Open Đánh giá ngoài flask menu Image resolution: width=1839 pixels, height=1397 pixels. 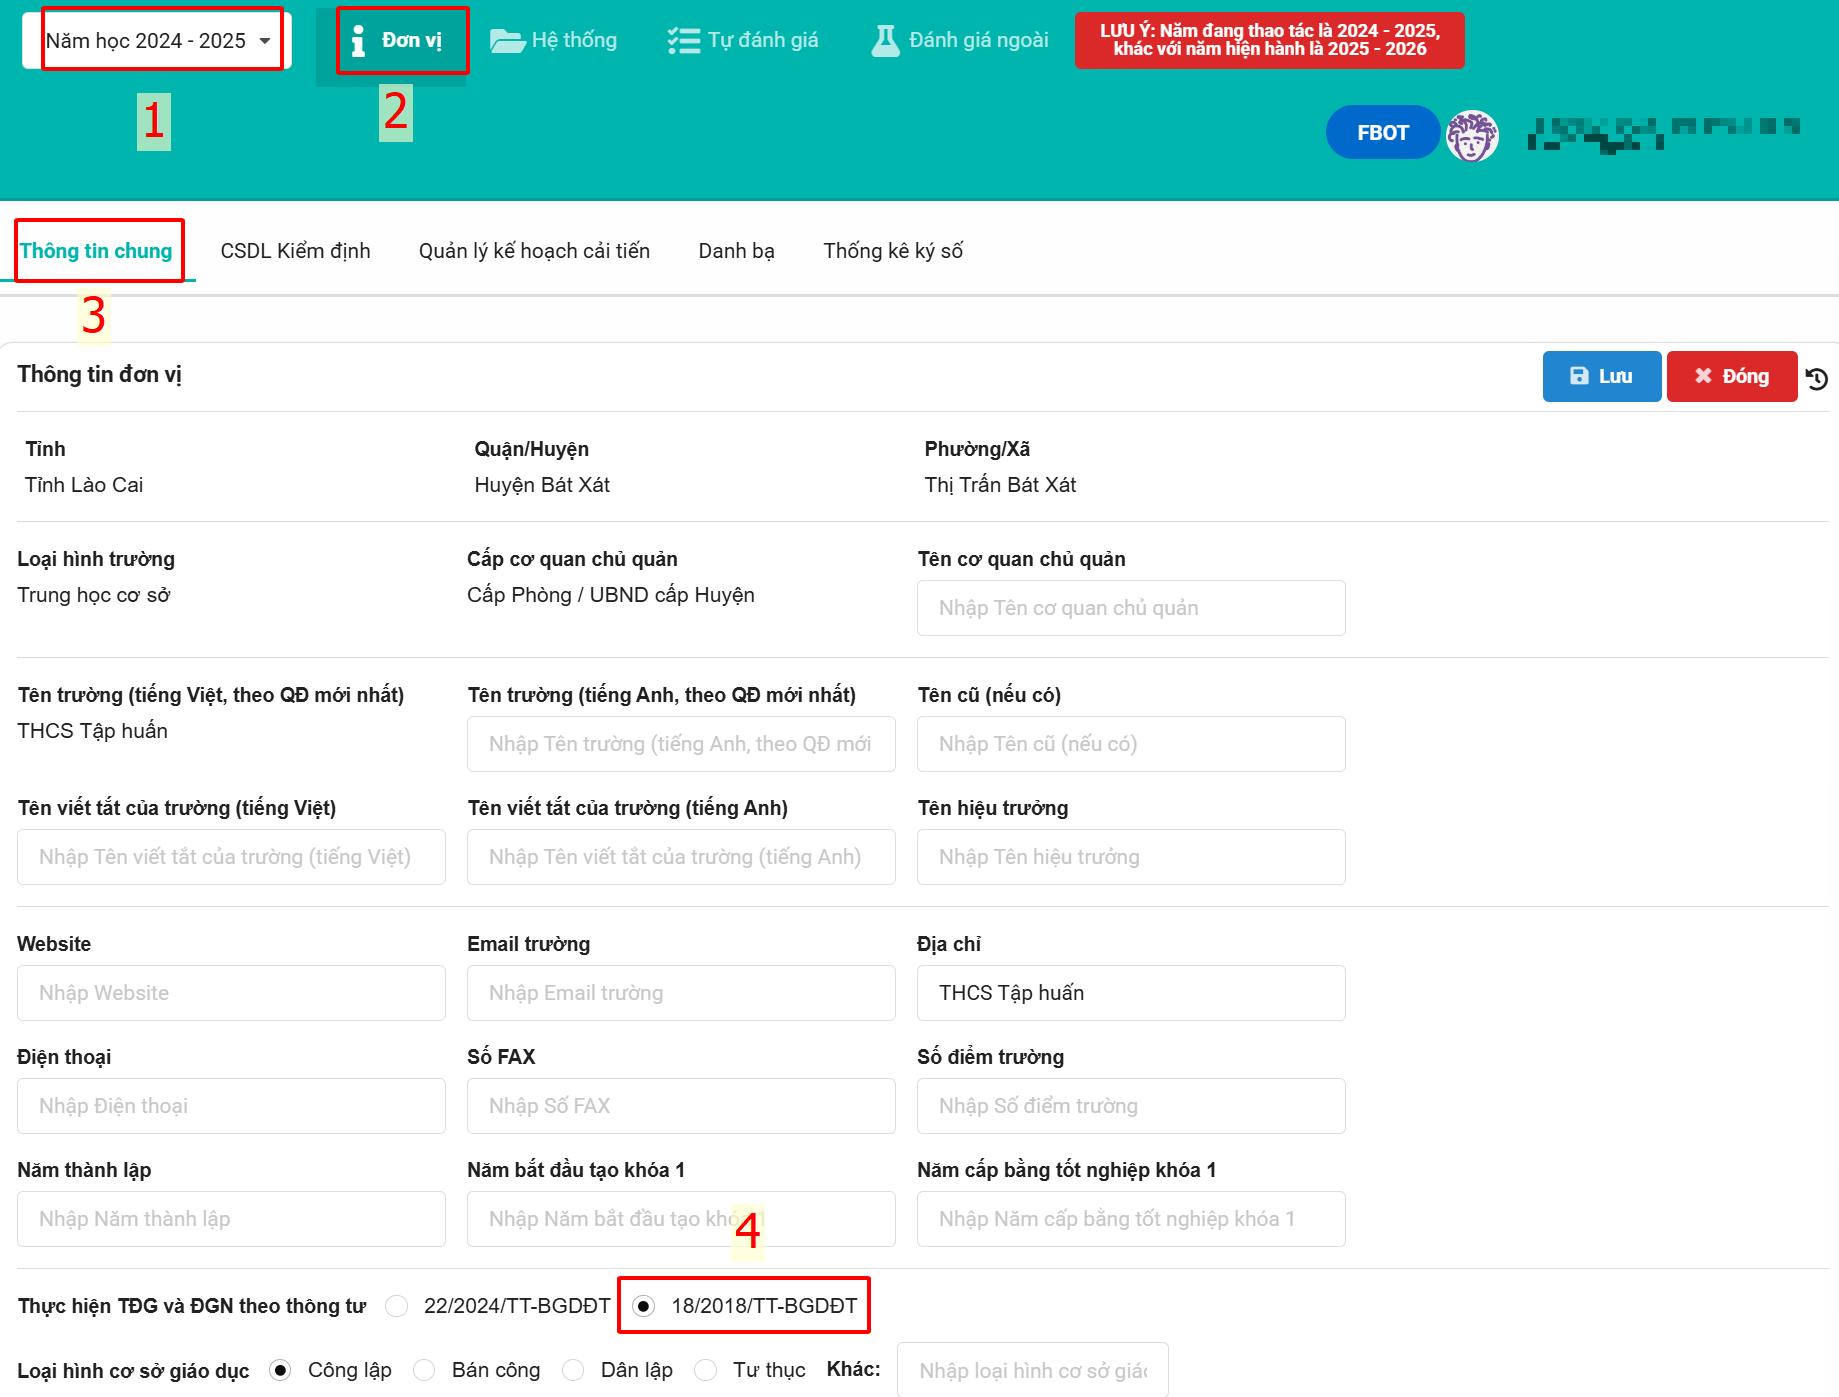960,41
